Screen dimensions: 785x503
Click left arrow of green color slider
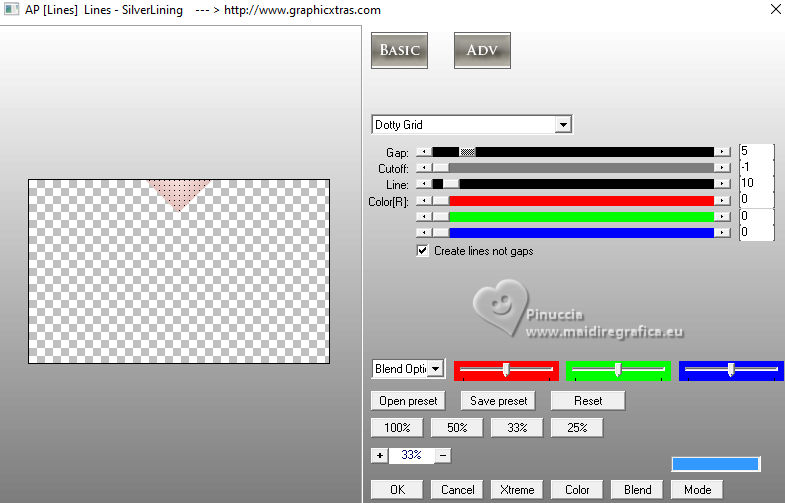click(x=424, y=217)
